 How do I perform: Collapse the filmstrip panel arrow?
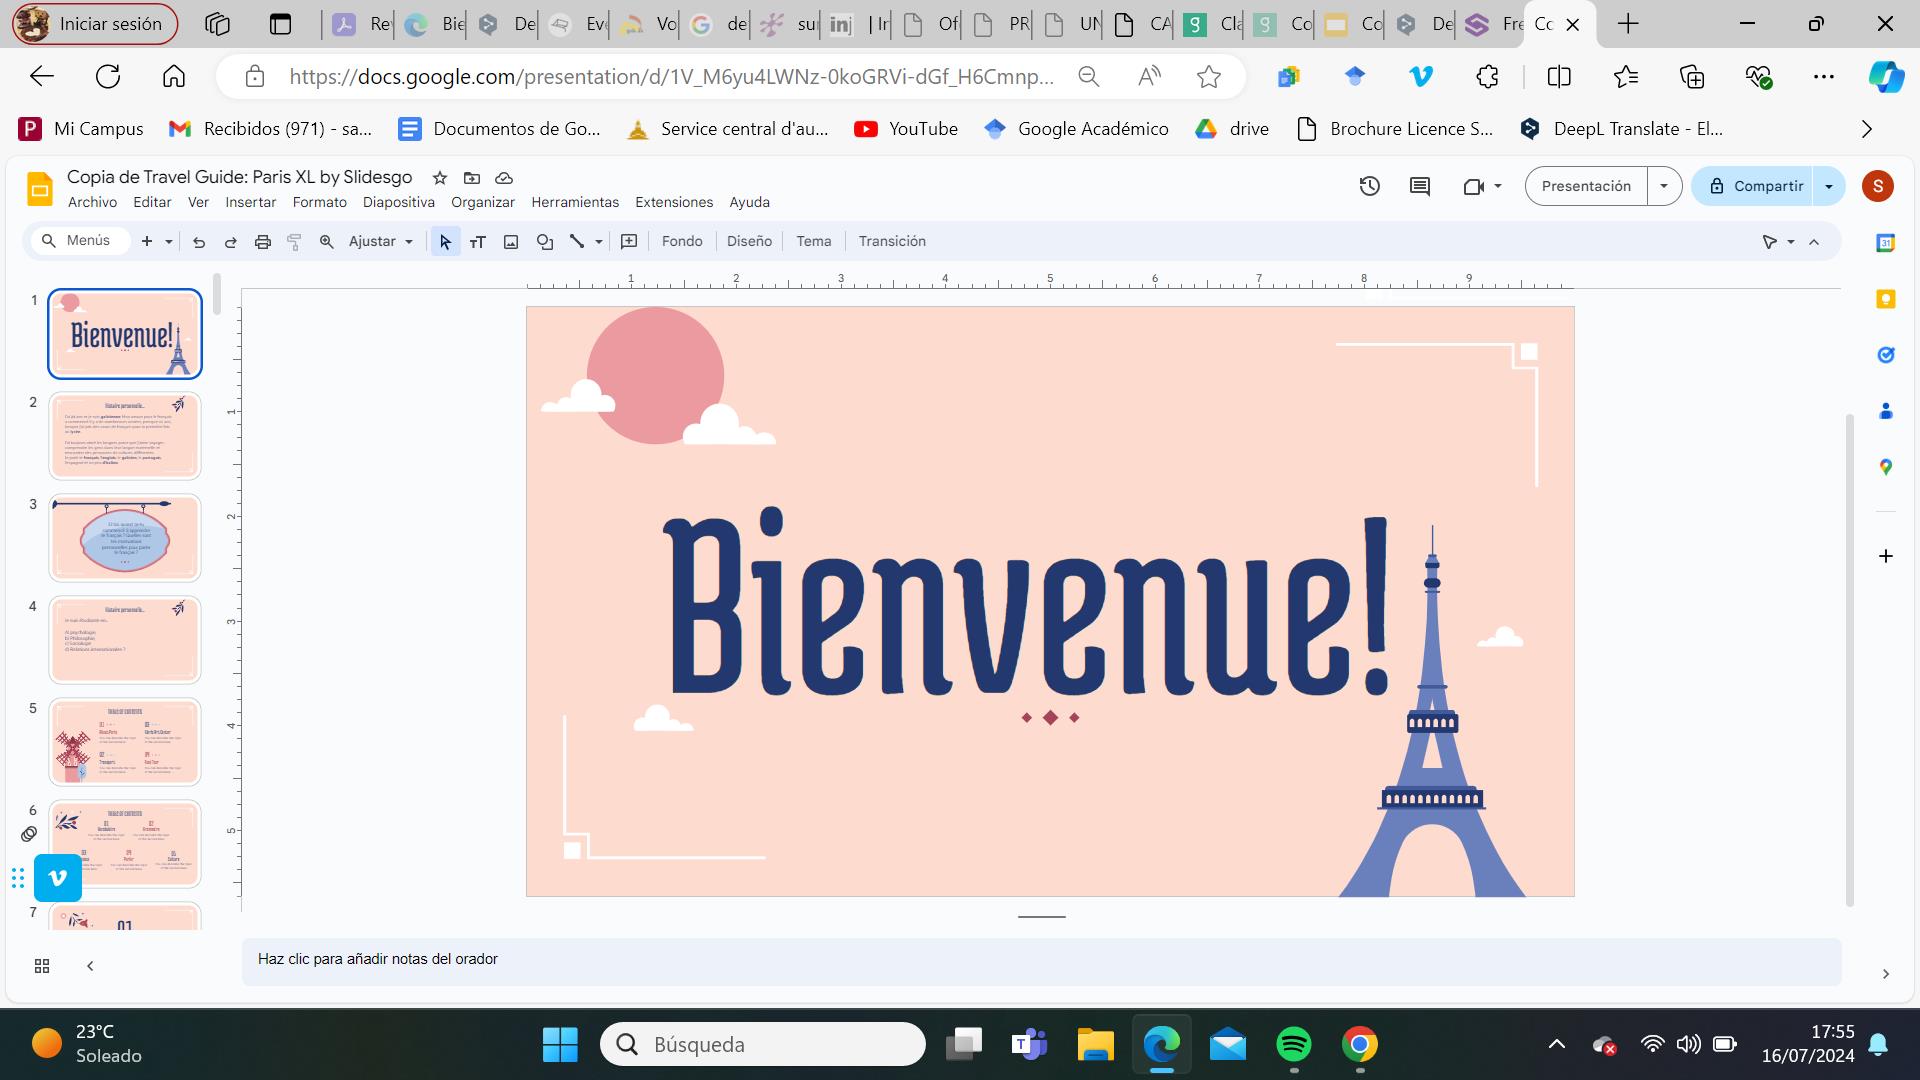tap(90, 966)
